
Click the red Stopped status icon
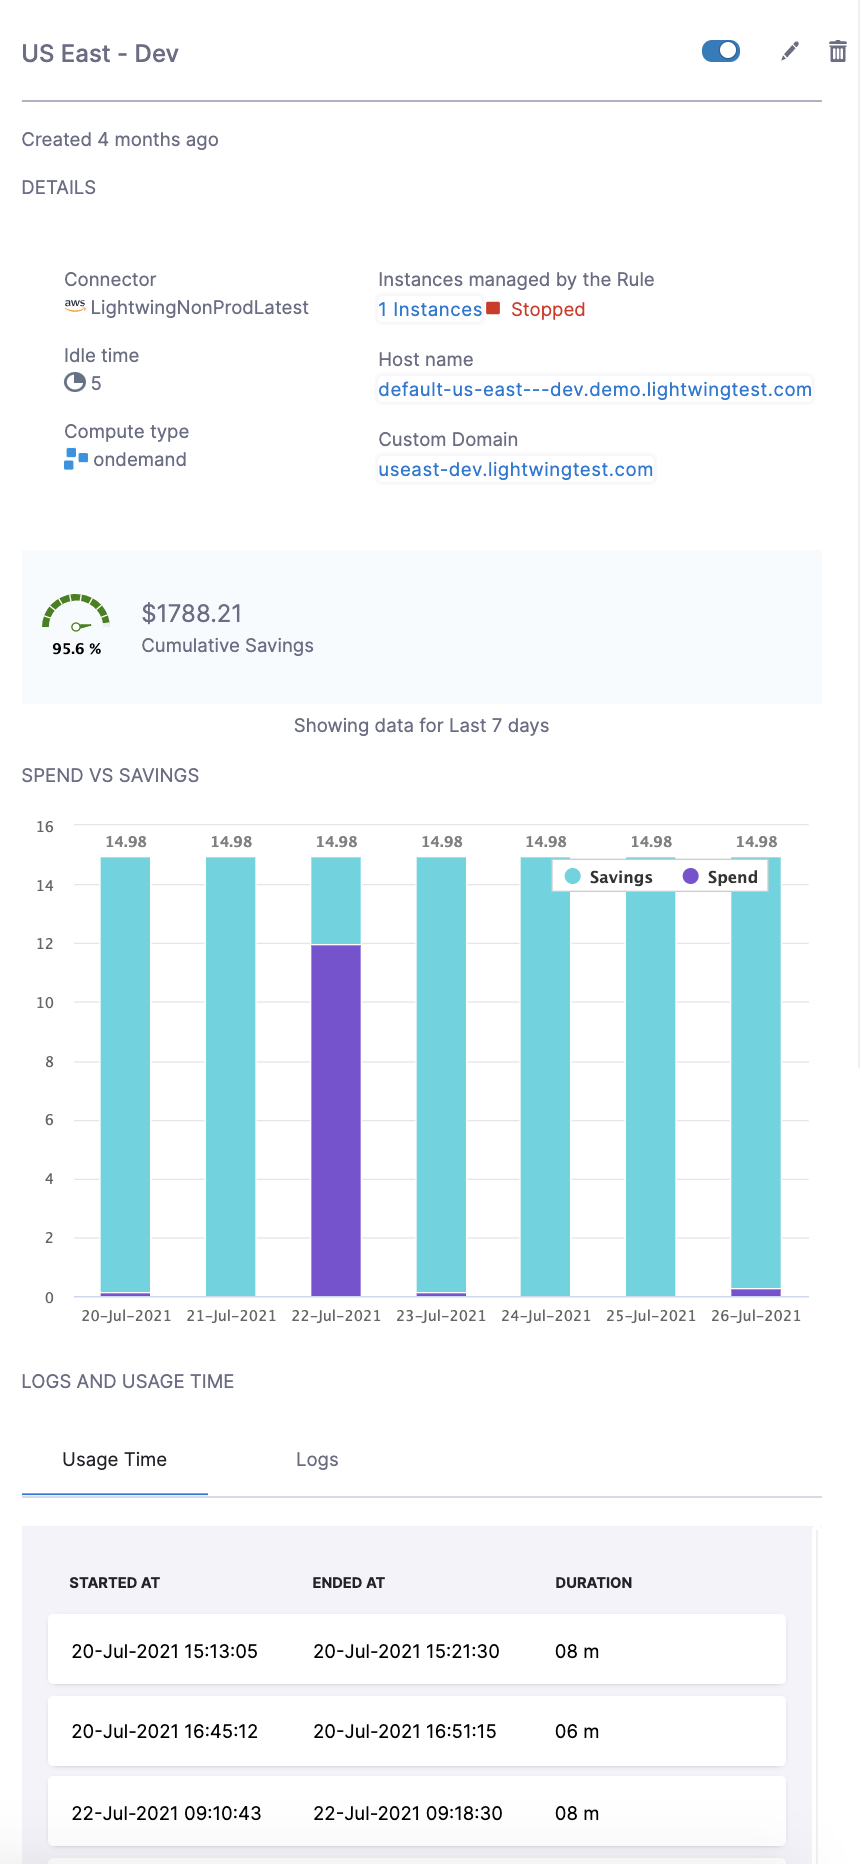pyautogui.click(x=493, y=309)
